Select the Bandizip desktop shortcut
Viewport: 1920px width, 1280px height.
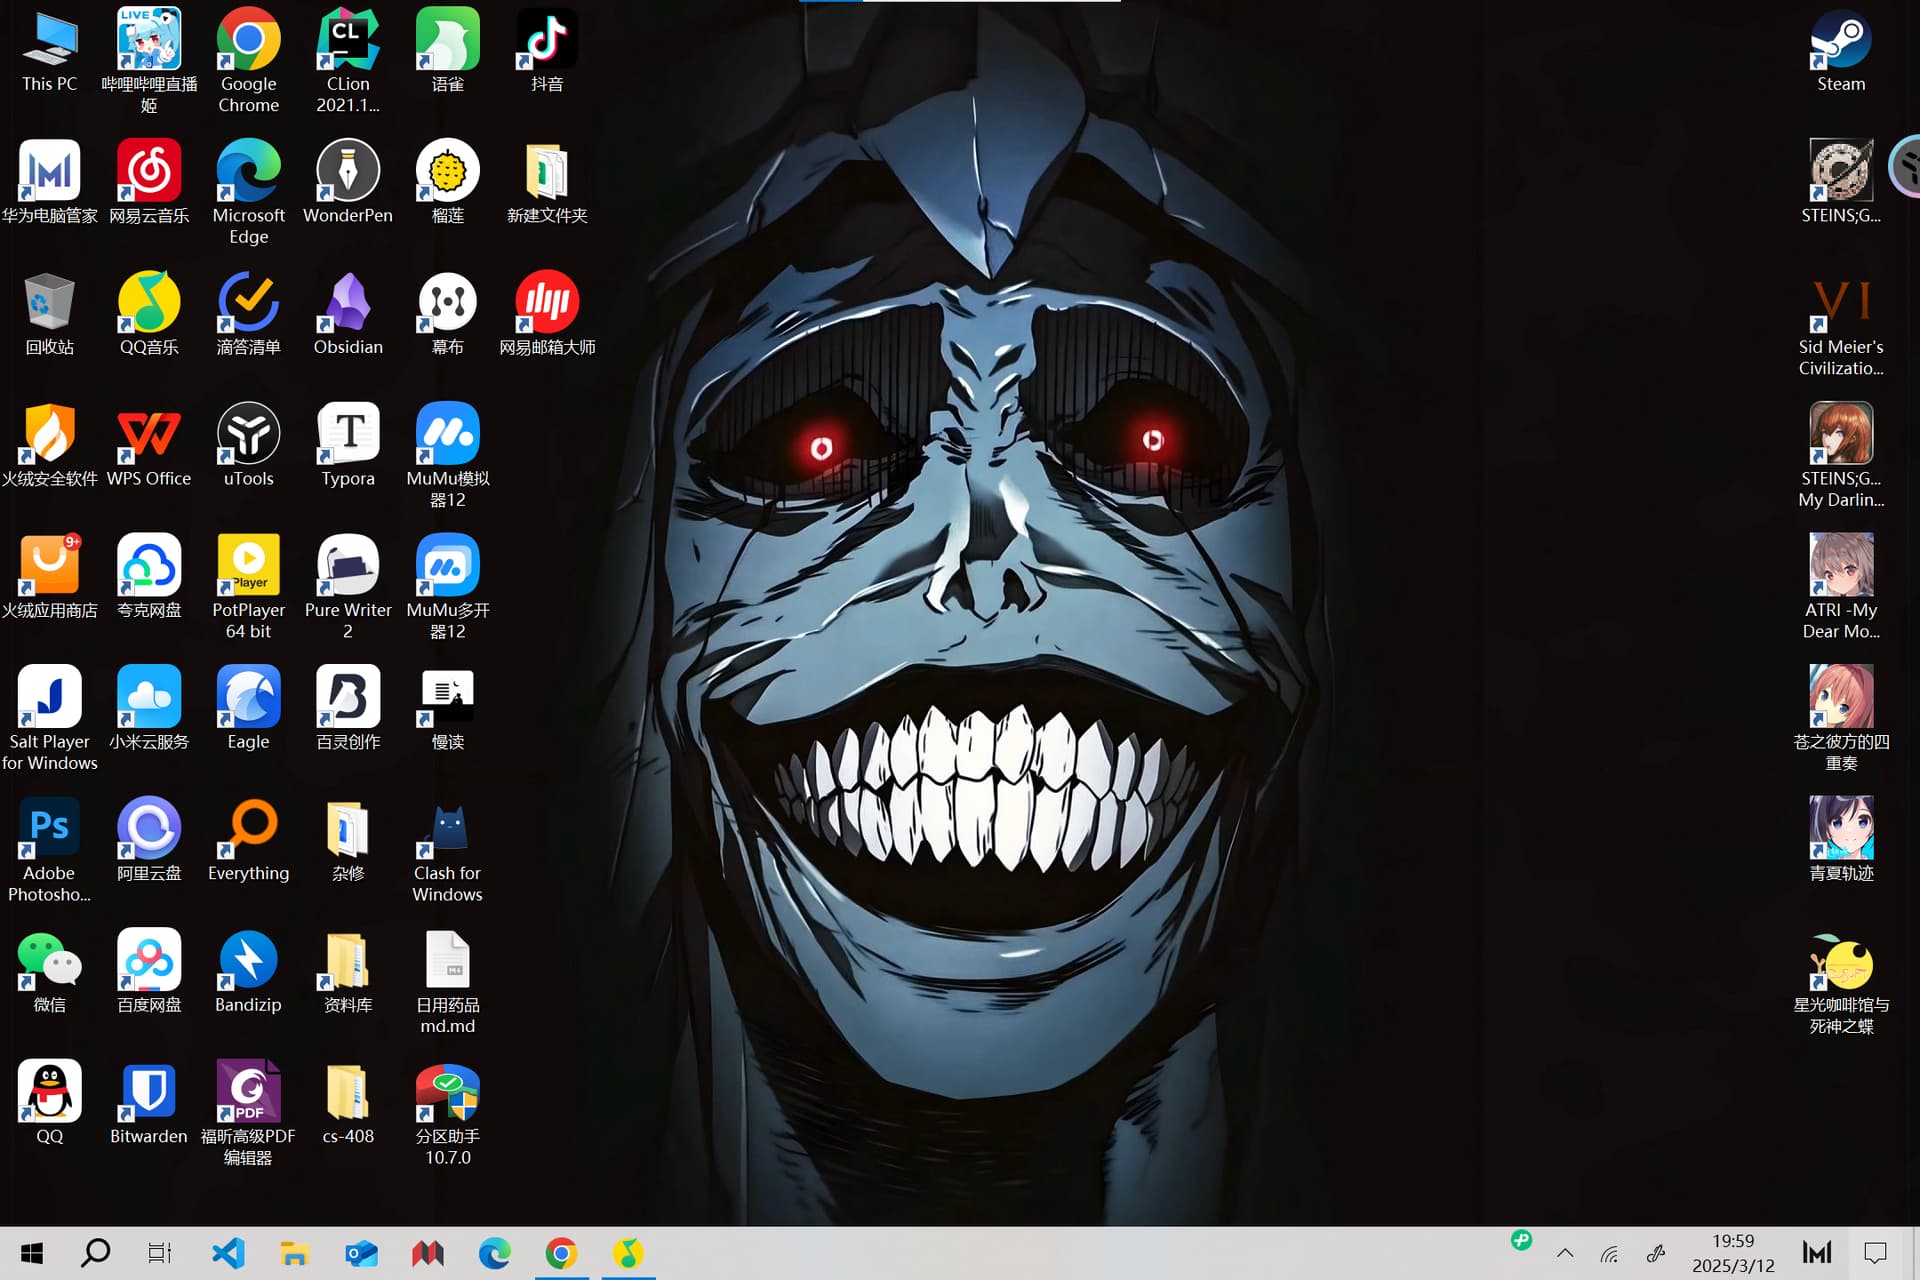point(248,972)
